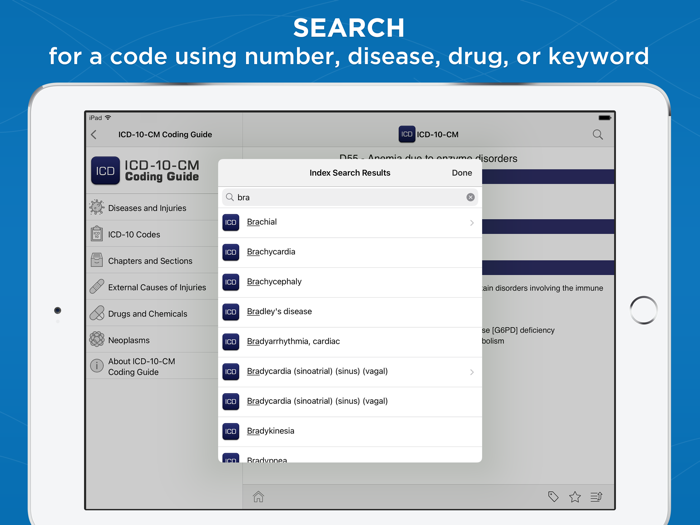
Task: Click the Chapters and Sections box icon
Action: pyautogui.click(x=96, y=260)
